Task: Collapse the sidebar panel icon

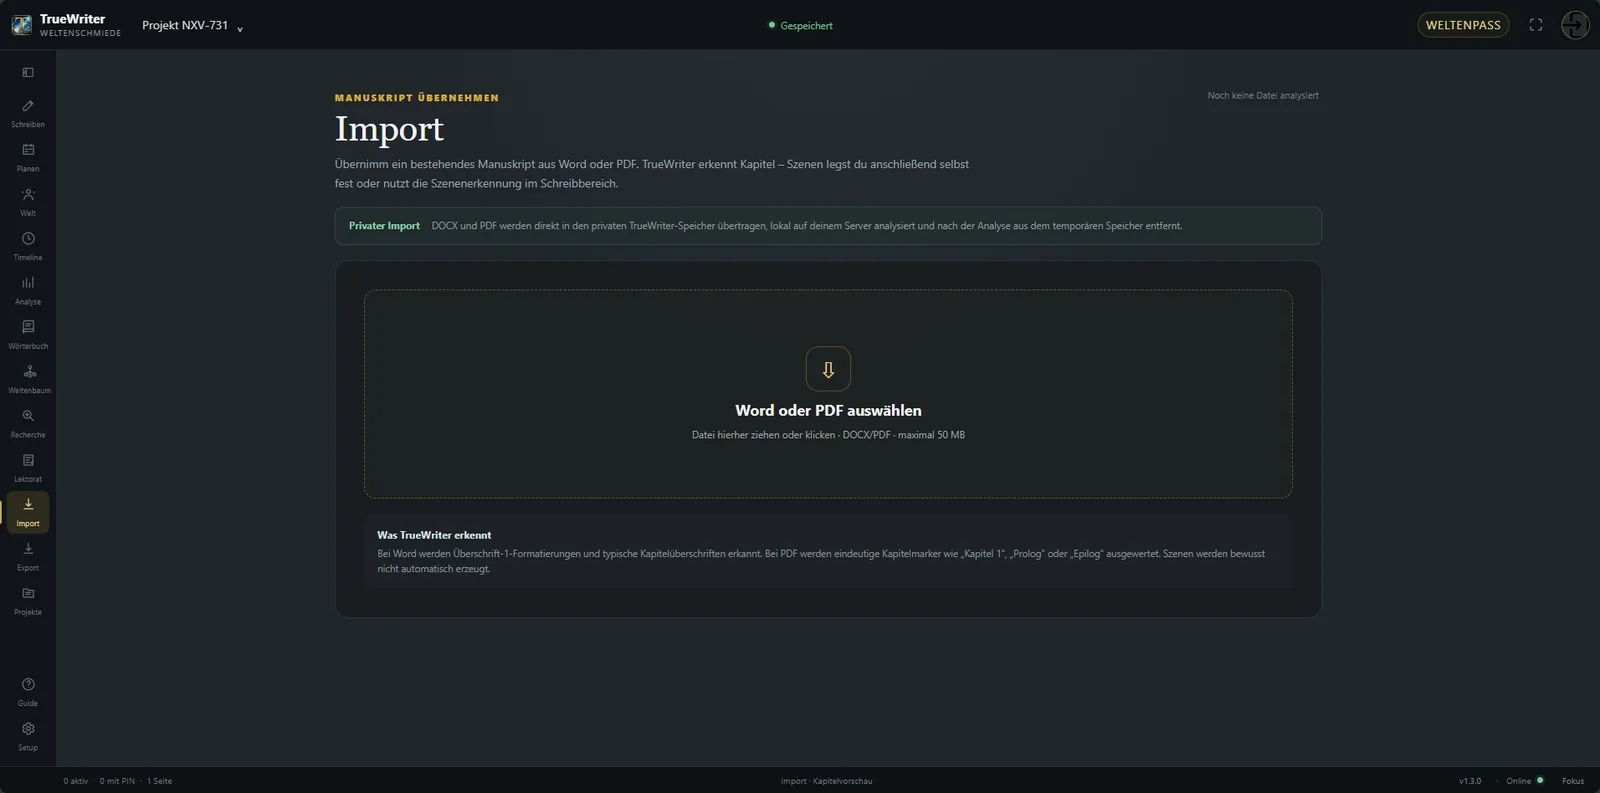Action: (28, 72)
